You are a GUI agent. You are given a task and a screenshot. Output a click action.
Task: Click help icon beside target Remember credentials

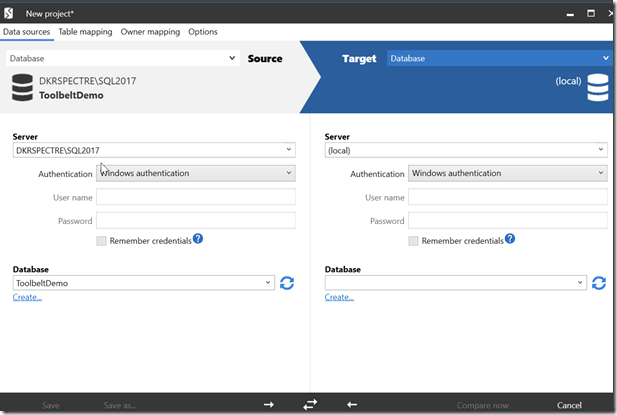510,239
